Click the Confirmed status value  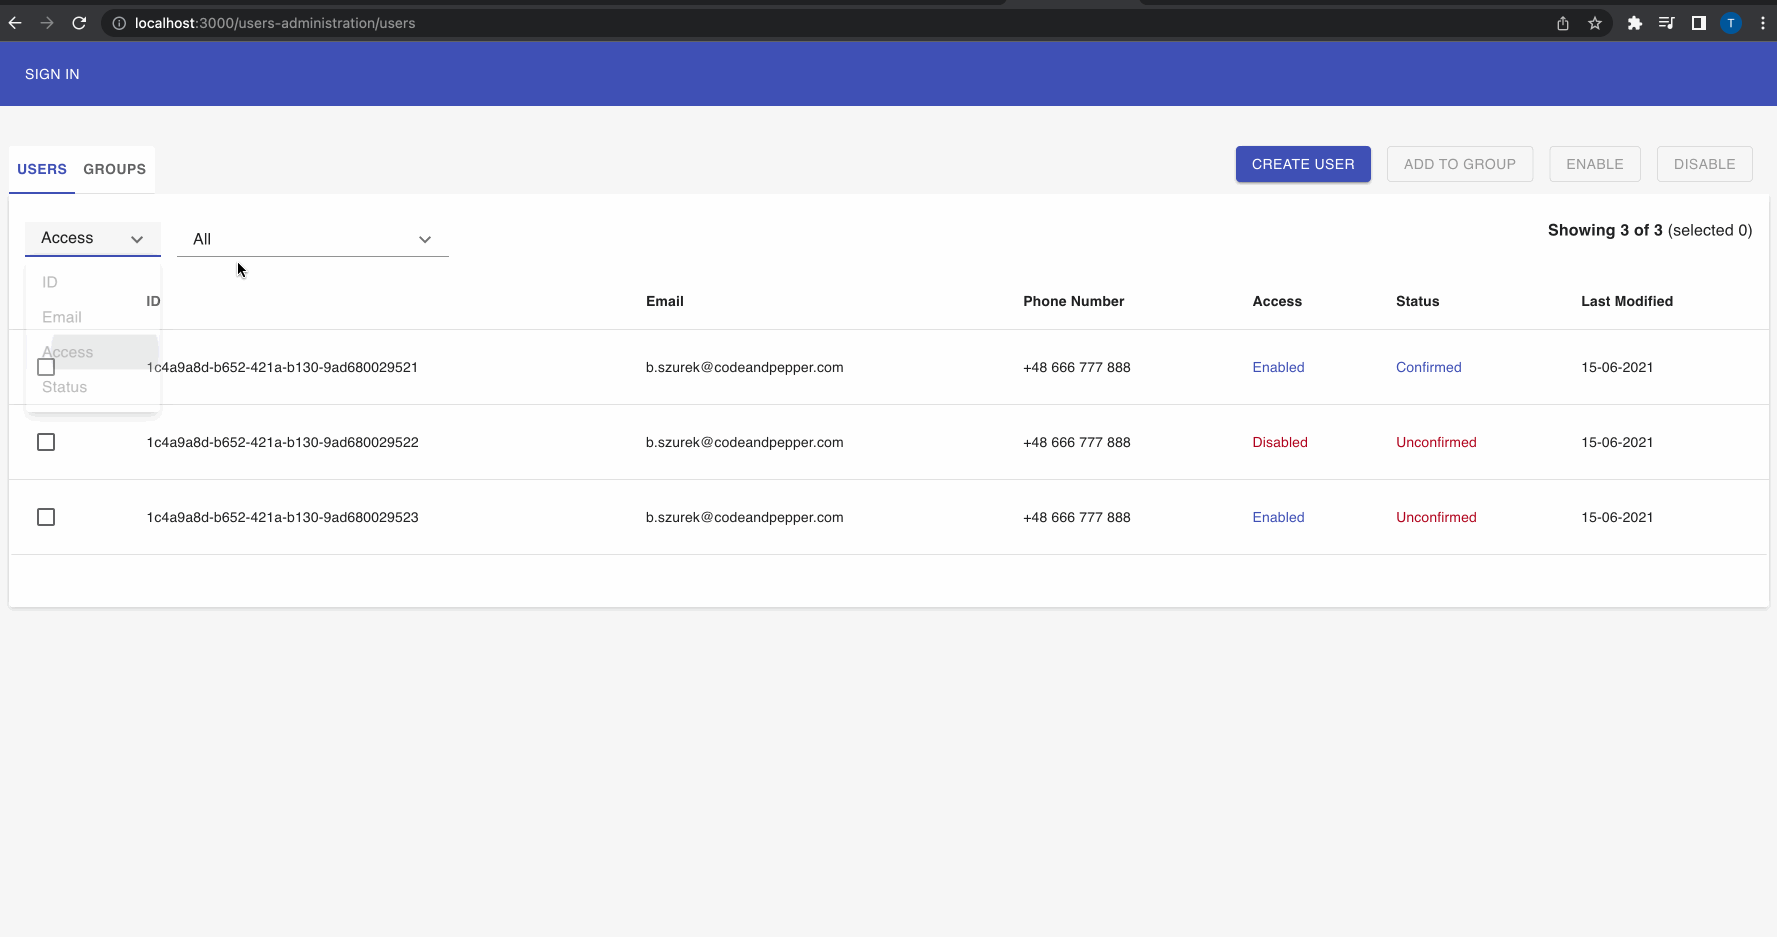click(x=1429, y=367)
